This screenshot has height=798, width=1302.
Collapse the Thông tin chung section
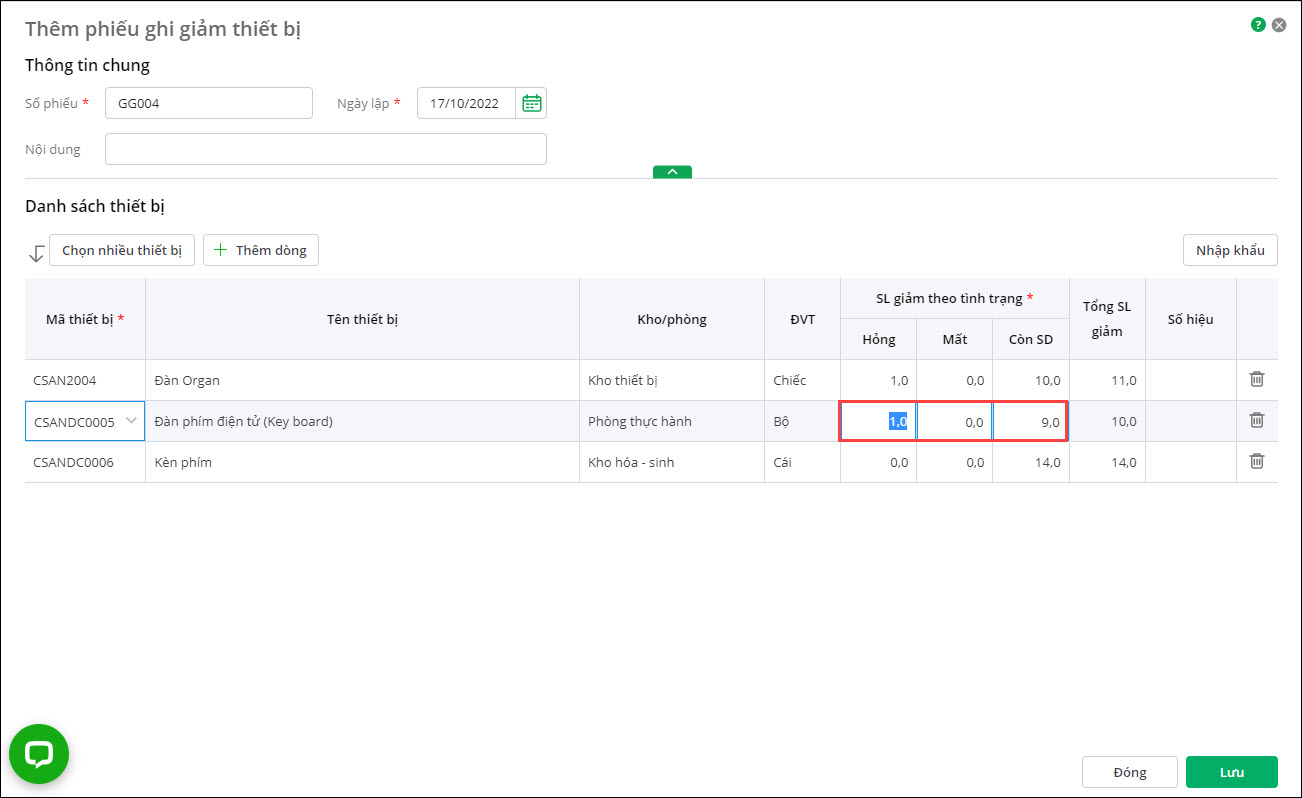672,172
